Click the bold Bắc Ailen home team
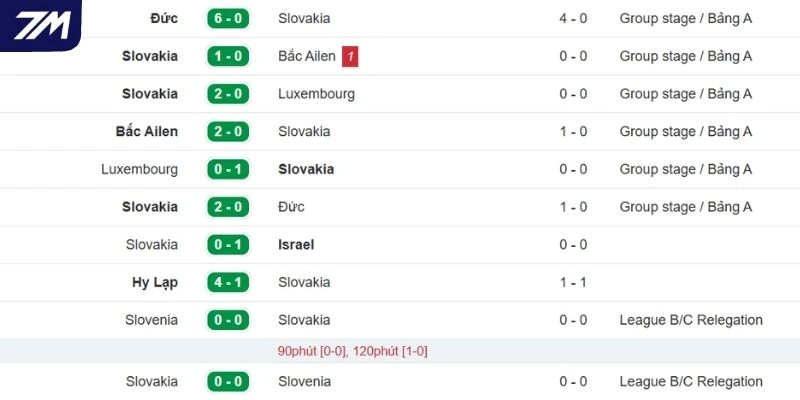This screenshot has height=400, width=800. 147,131
